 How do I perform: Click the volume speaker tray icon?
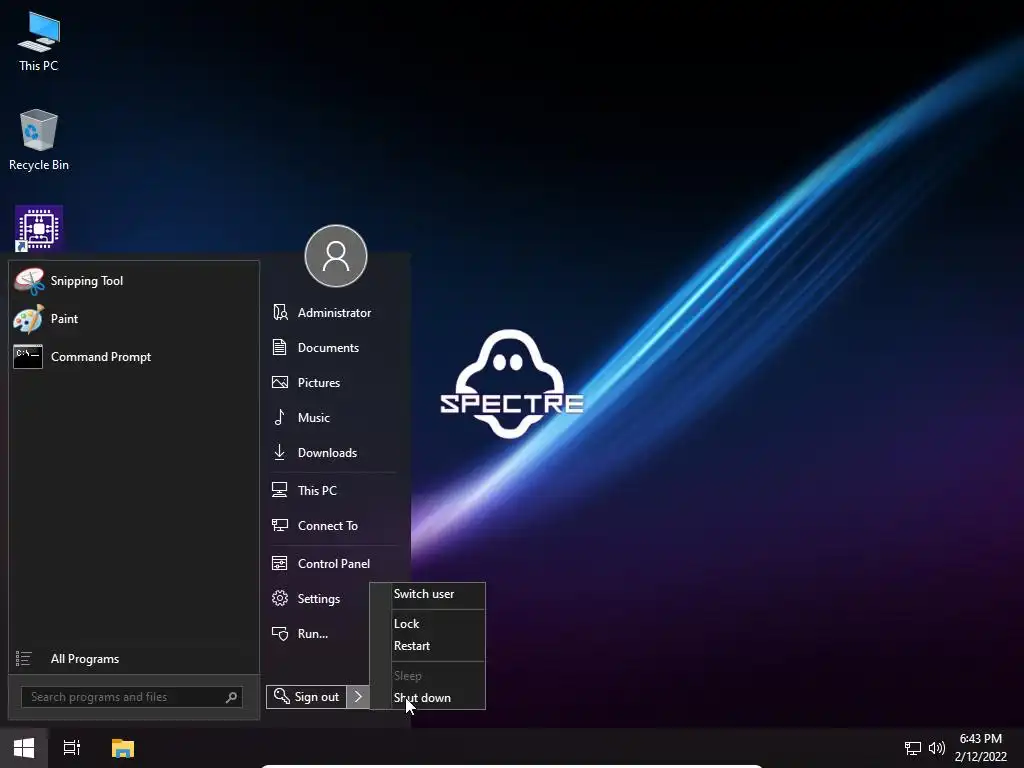(936, 748)
